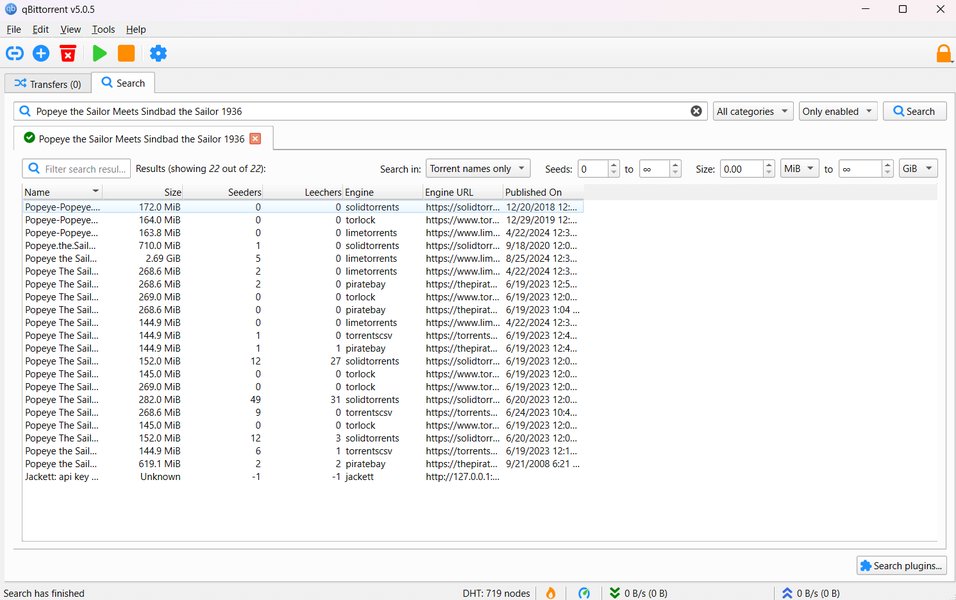
Task: Select the 282.0 MiB result with 49 seeders
Action: 303,400
